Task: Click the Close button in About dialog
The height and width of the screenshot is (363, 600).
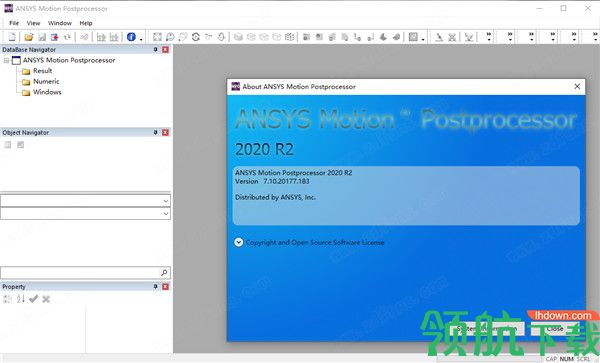Action: click(x=555, y=329)
